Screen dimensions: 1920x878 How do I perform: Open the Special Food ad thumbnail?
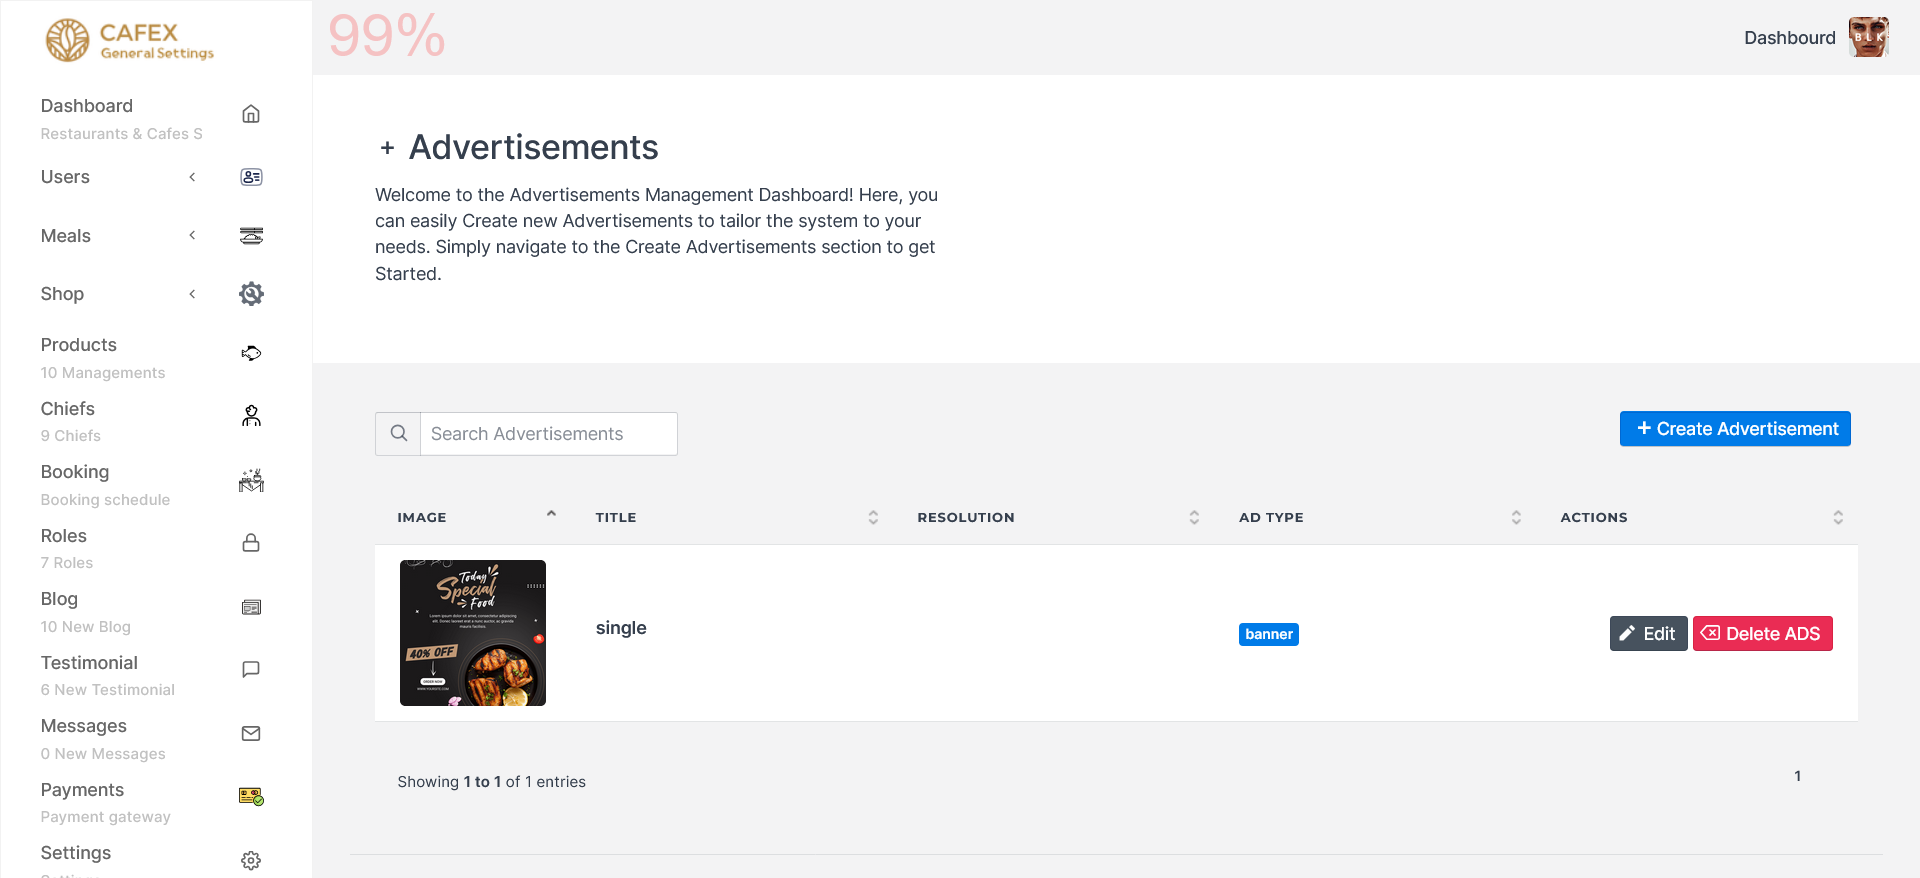point(473,633)
